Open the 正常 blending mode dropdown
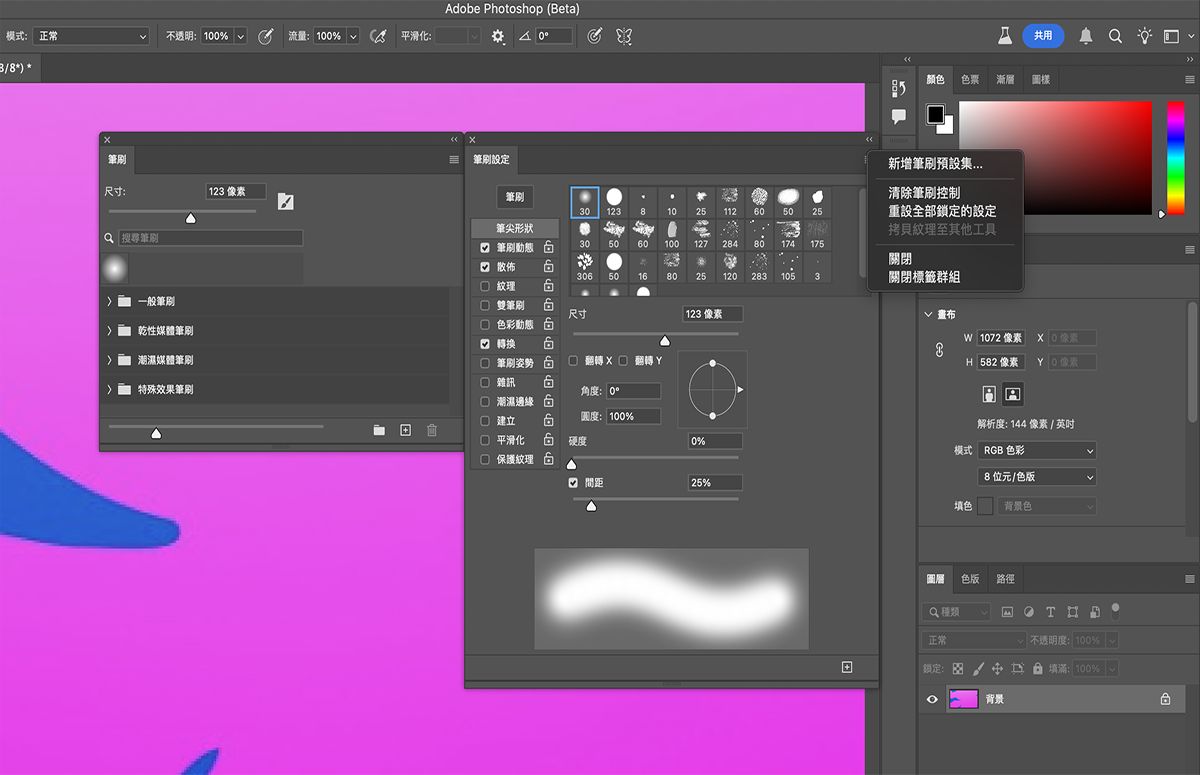1200x775 pixels. [x=90, y=36]
